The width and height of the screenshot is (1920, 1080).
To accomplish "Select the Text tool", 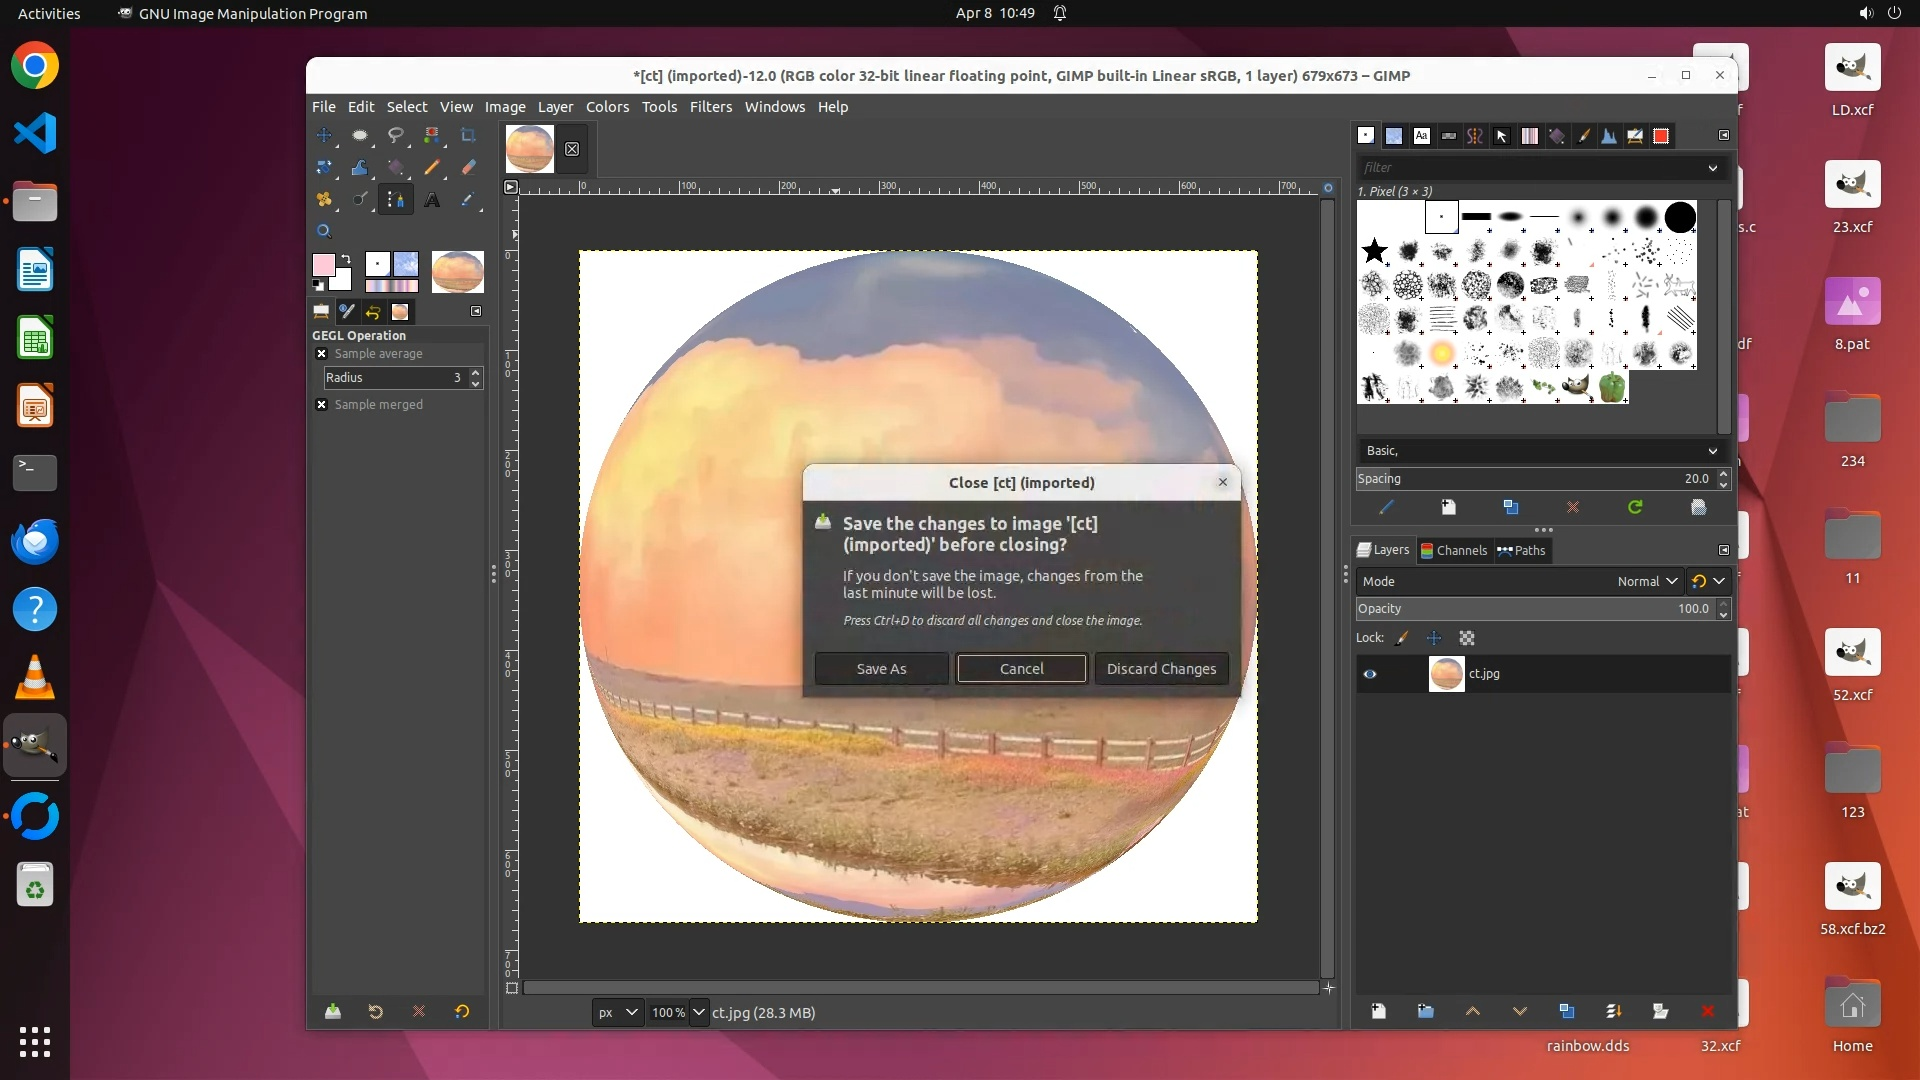I will pos(432,200).
